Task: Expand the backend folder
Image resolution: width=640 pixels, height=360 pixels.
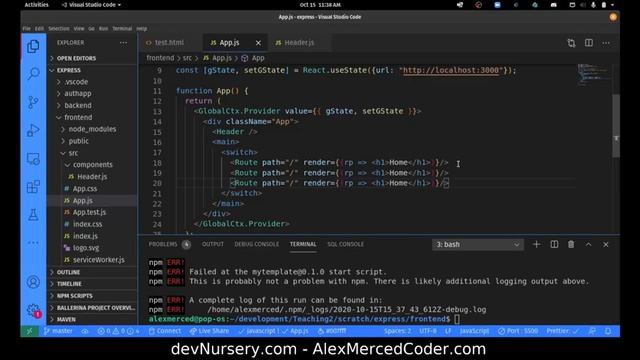Action: tap(92, 105)
